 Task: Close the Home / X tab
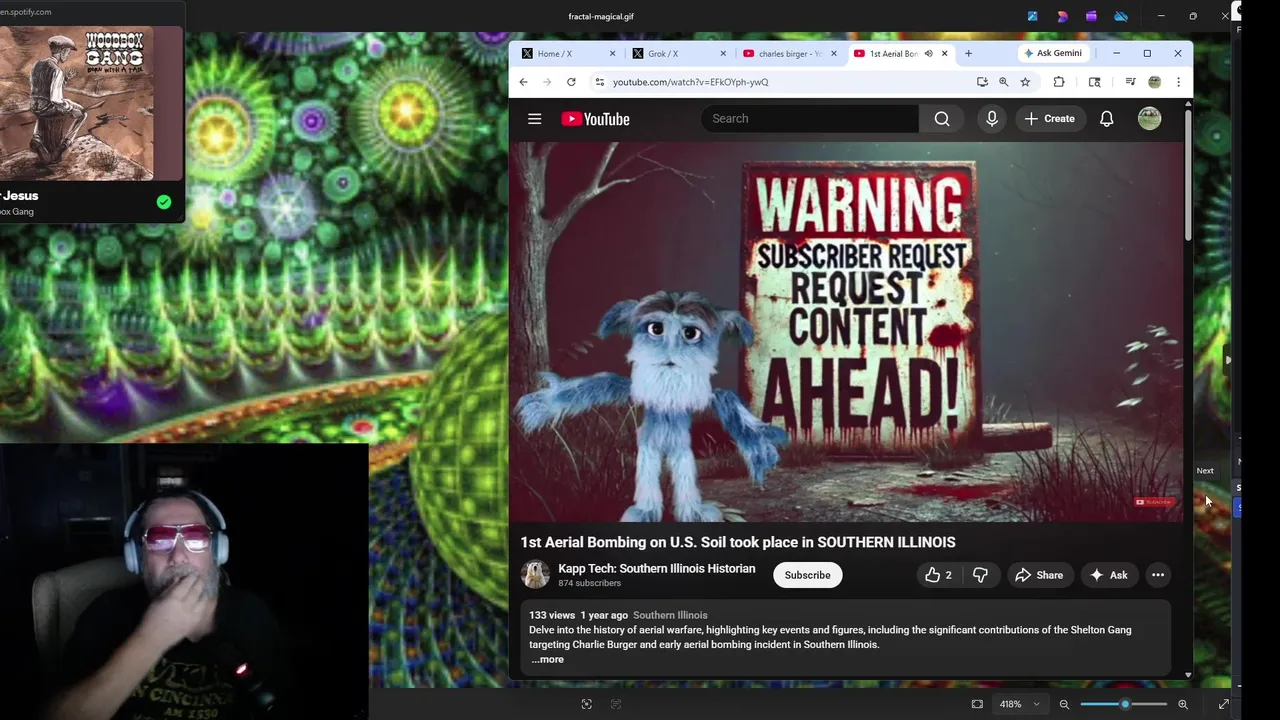(613, 53)
